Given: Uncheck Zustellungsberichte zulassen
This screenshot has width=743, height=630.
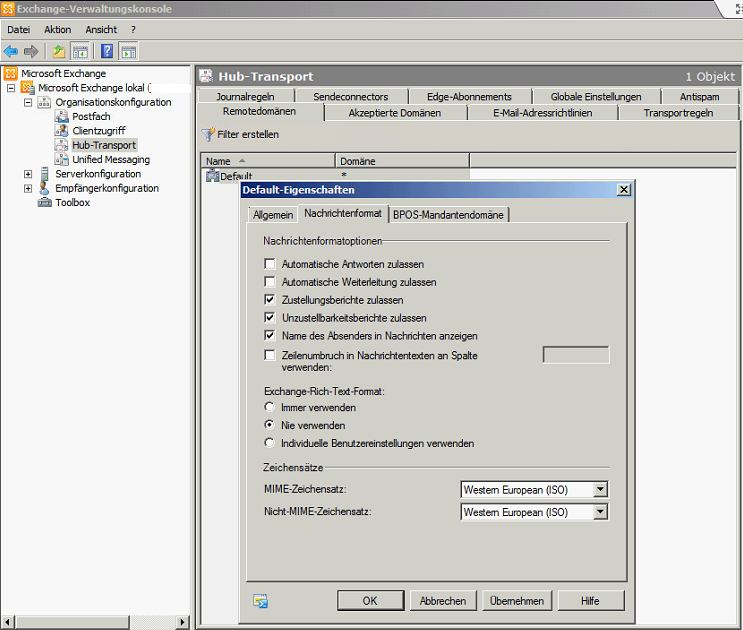Looking at the screenshot, I should [x=270, y=300].
